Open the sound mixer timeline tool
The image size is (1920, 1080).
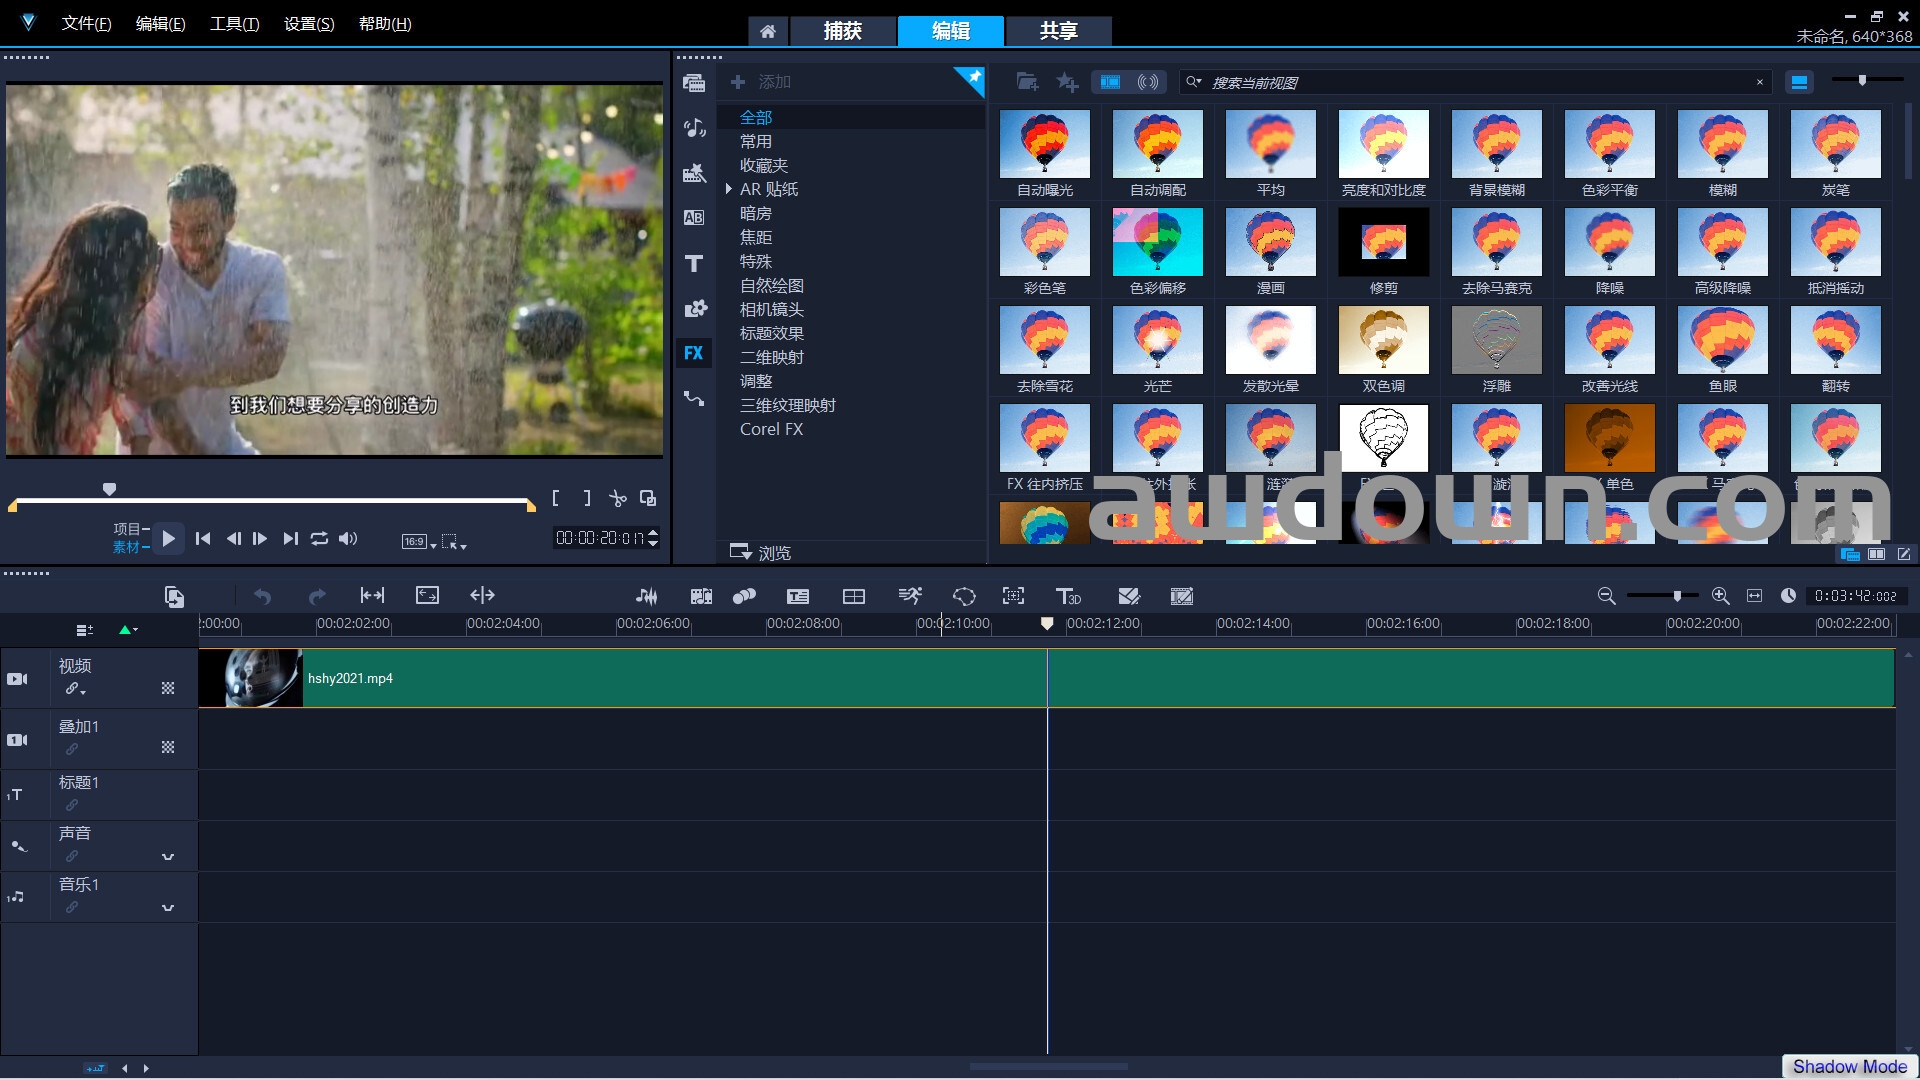tap(647, 596)
